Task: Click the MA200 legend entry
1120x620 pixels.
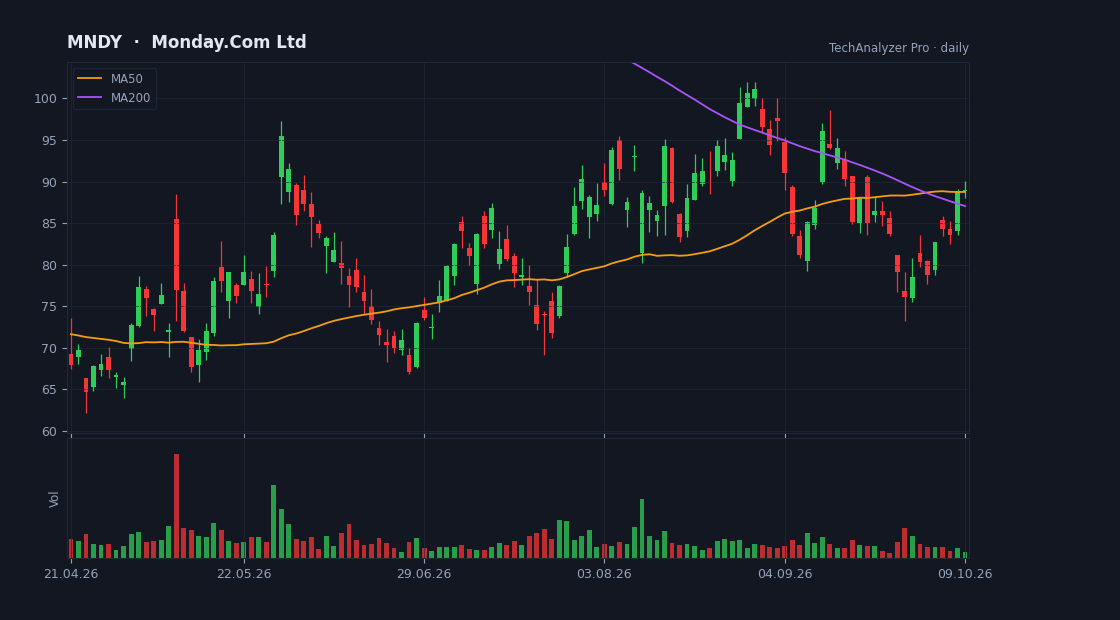Action: 114,98
